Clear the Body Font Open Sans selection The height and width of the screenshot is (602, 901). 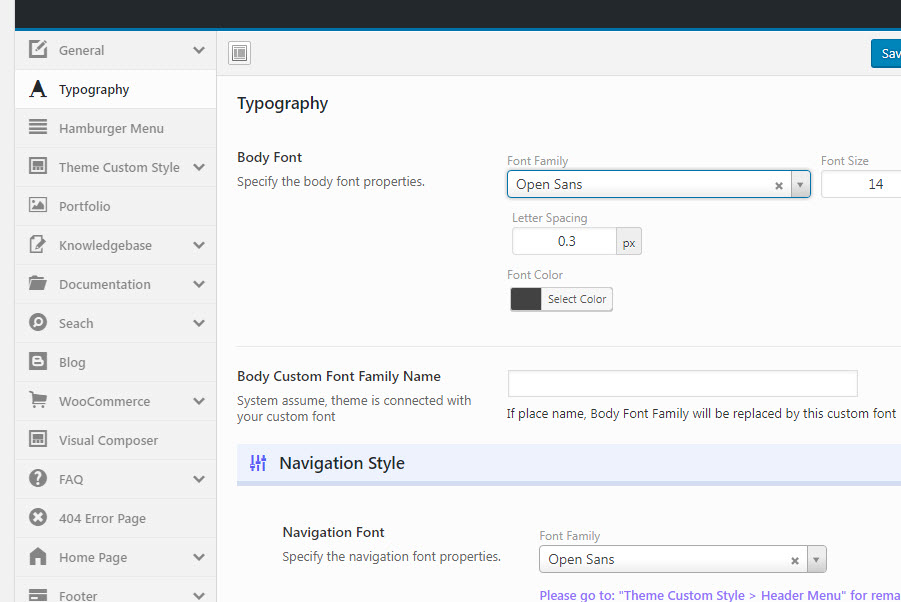(x=779, y=185)
